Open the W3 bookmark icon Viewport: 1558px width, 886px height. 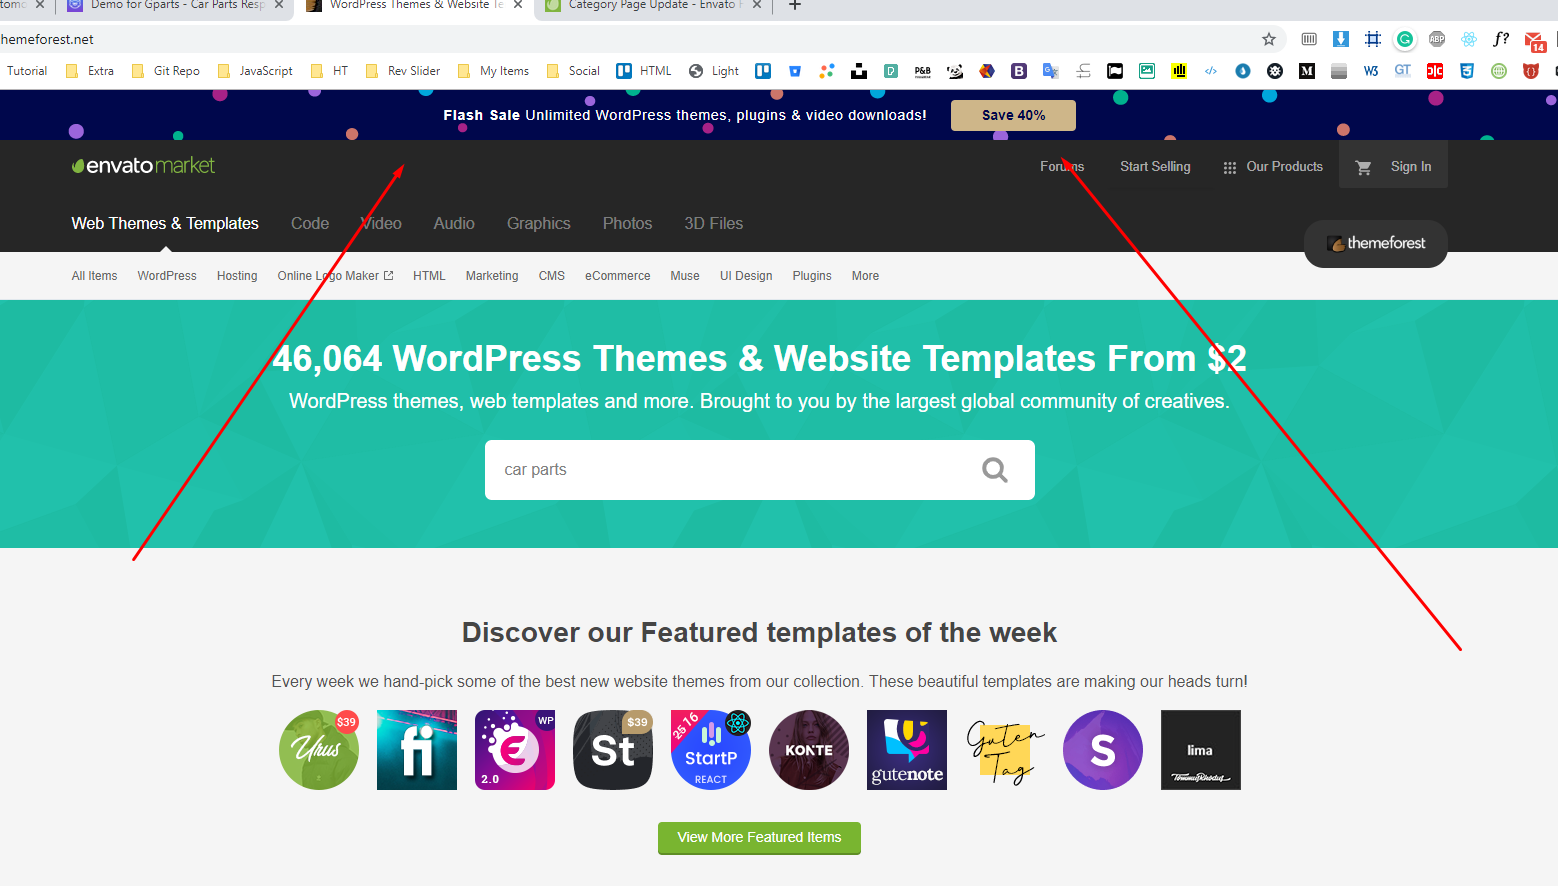coord(1371,71)
